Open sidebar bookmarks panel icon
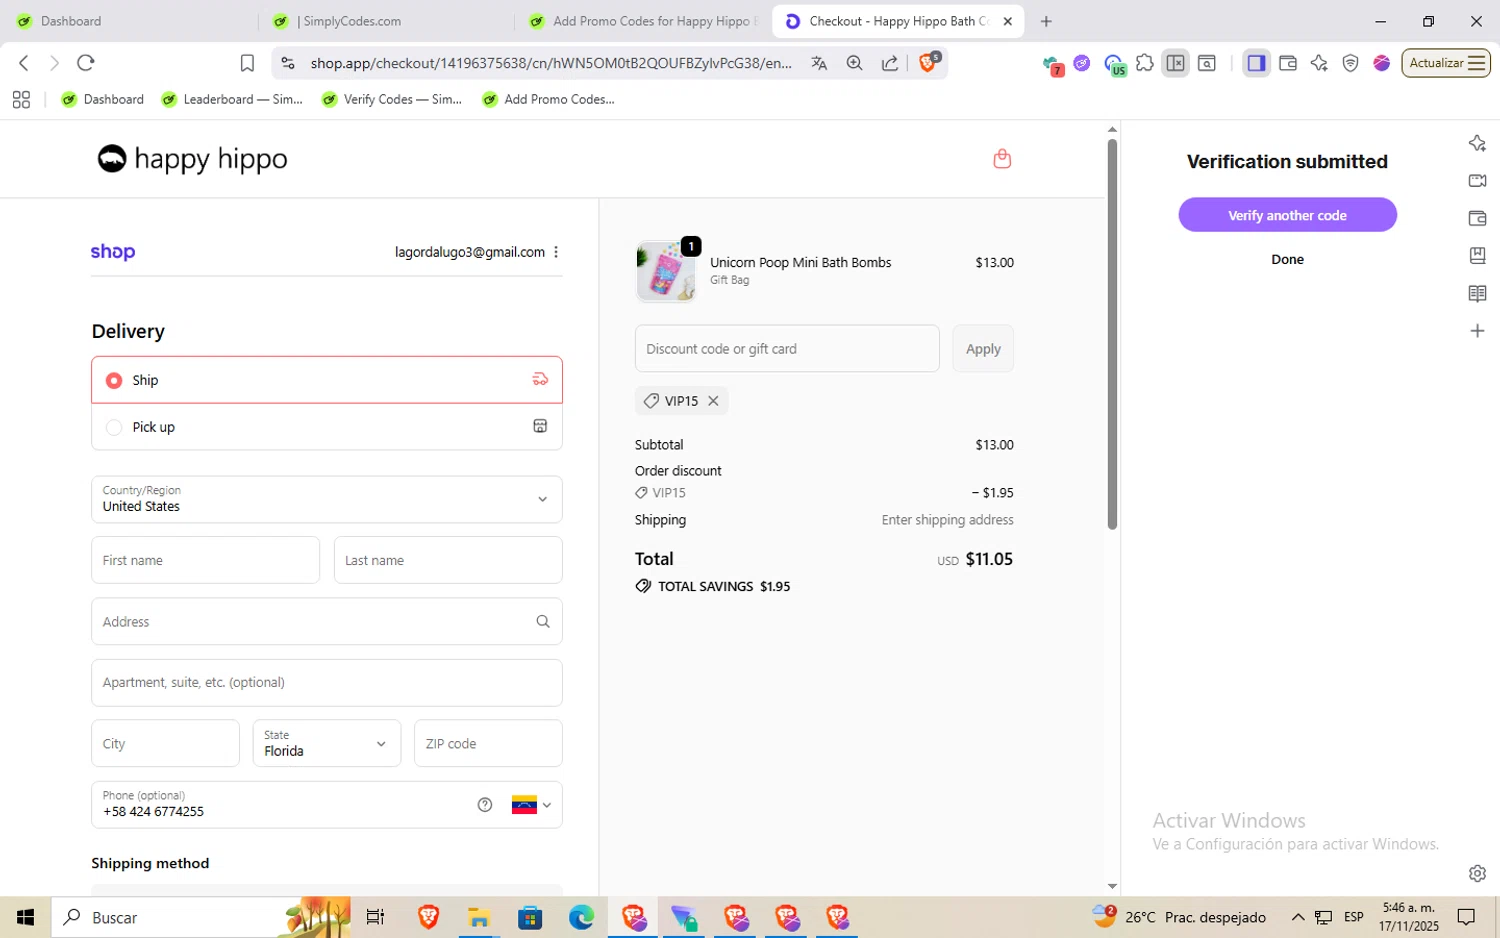This screenshot has height=938, width=1500. tap(1477, 255)
